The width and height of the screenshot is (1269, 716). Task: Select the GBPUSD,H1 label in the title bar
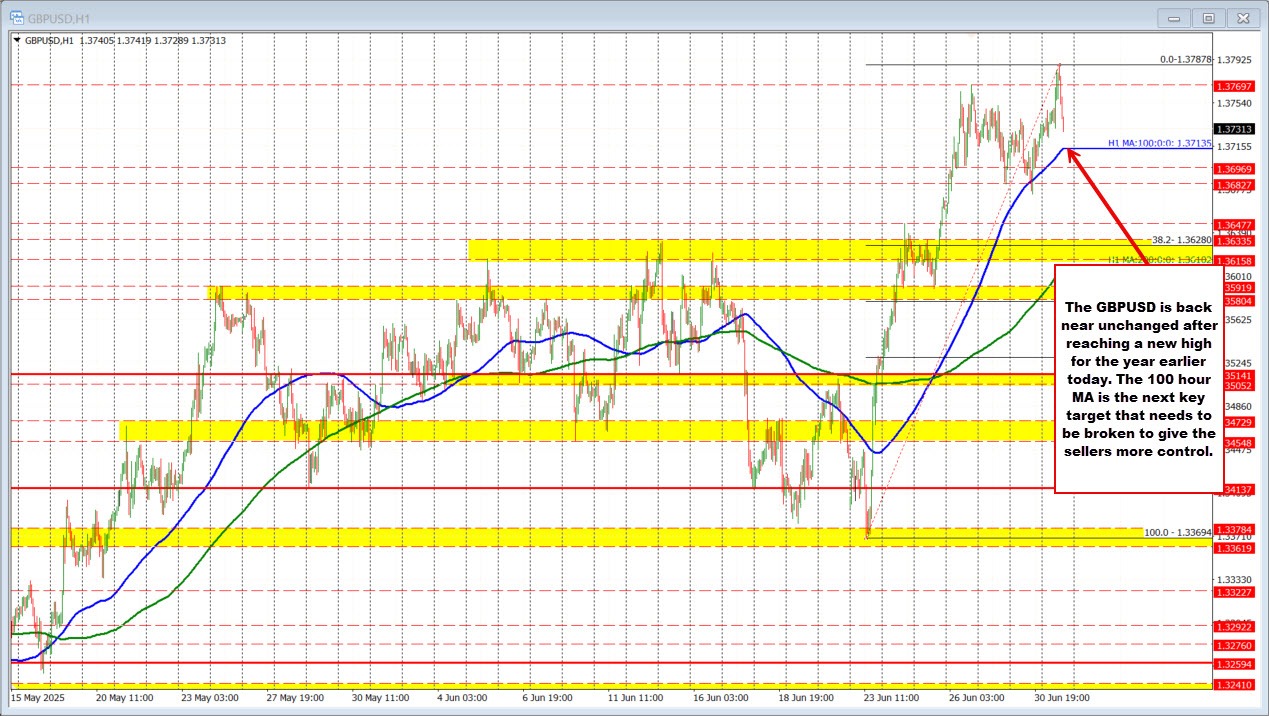pos(60,17)
